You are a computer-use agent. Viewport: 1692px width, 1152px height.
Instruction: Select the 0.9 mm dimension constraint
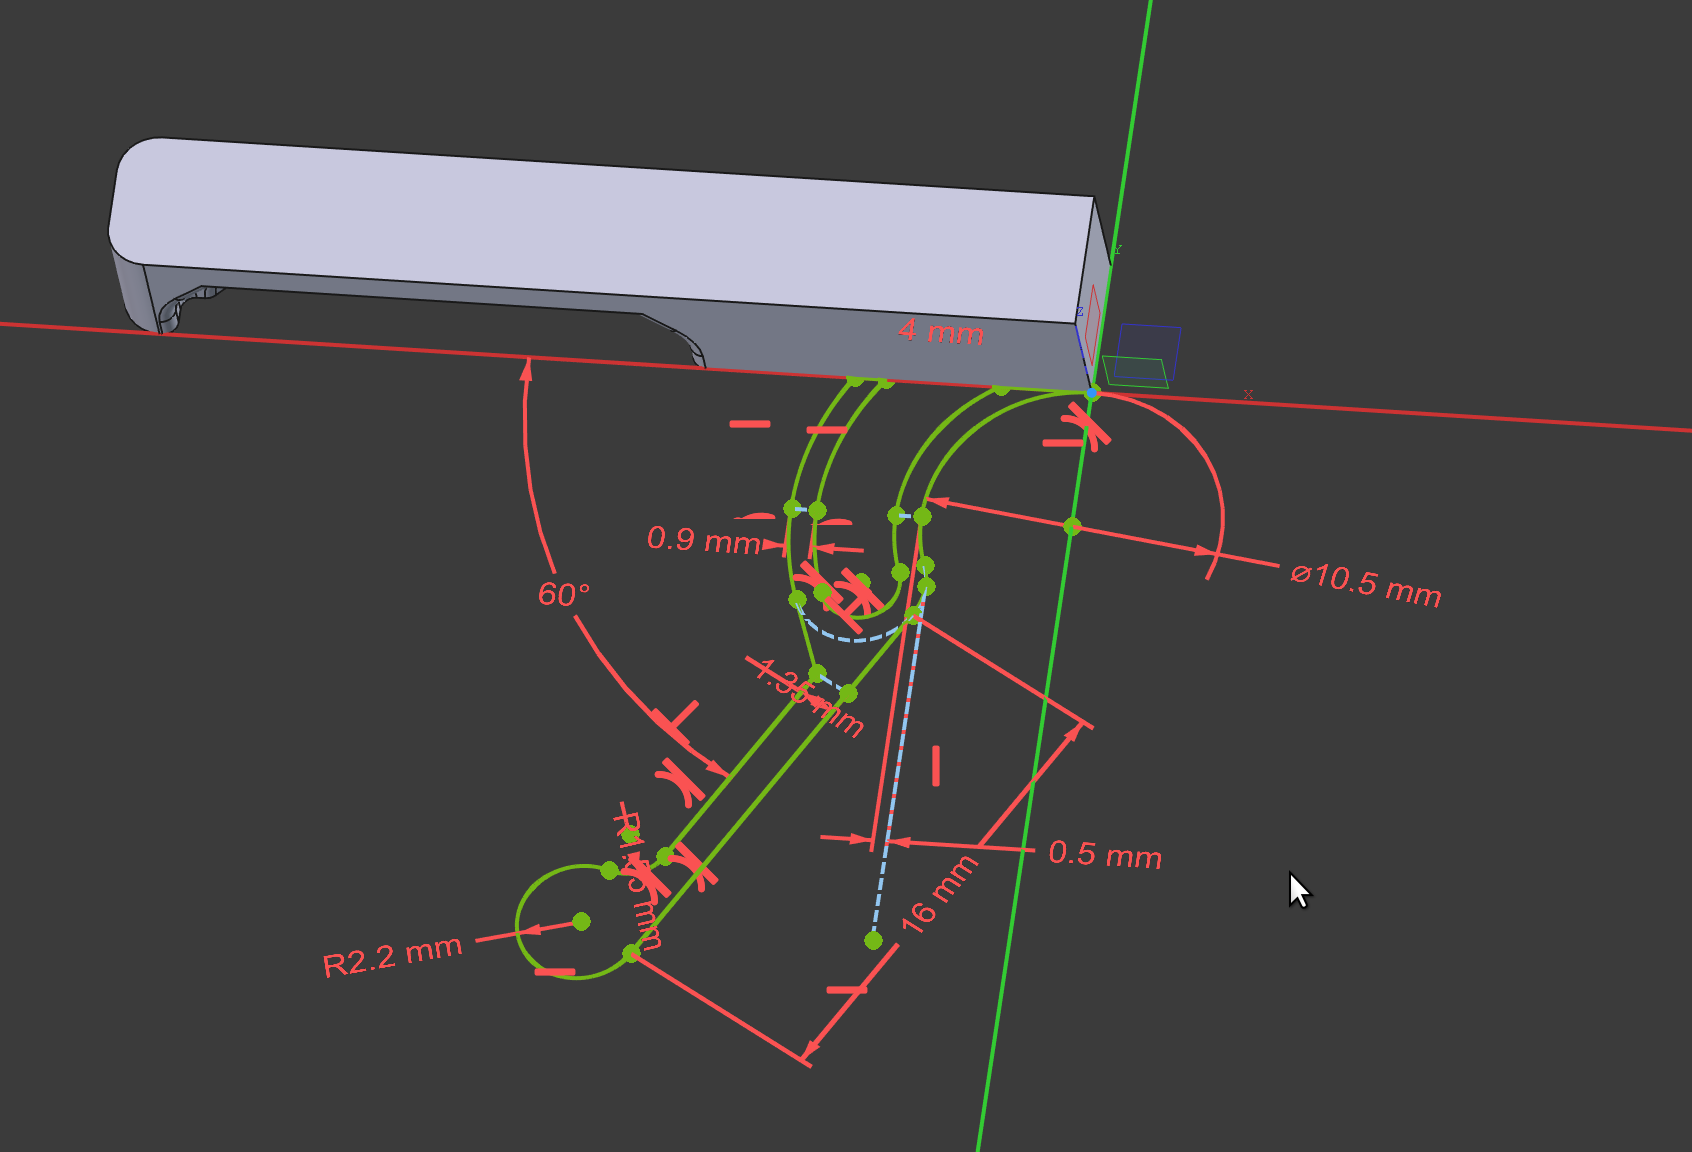point(703,540)
